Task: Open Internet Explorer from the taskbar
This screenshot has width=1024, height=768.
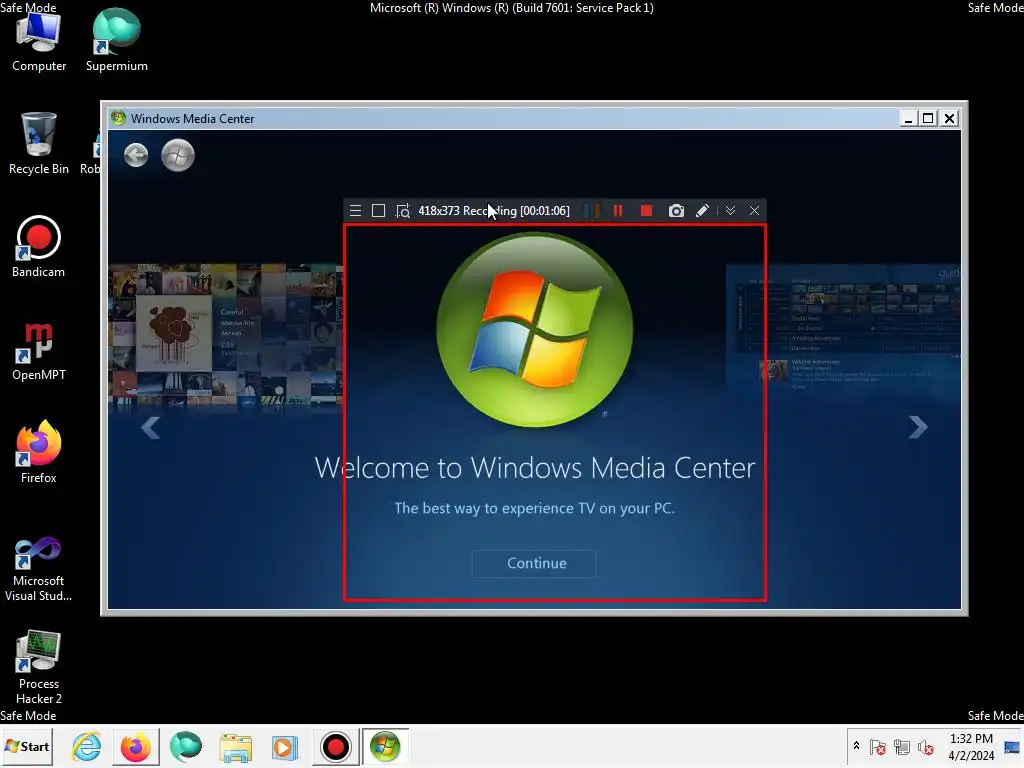Action: coord(87,746)
